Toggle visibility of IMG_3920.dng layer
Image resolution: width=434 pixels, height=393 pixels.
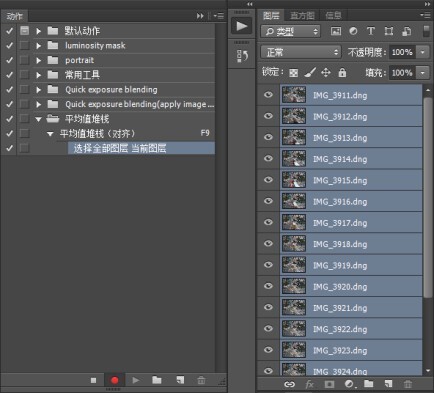coord(268,286)
